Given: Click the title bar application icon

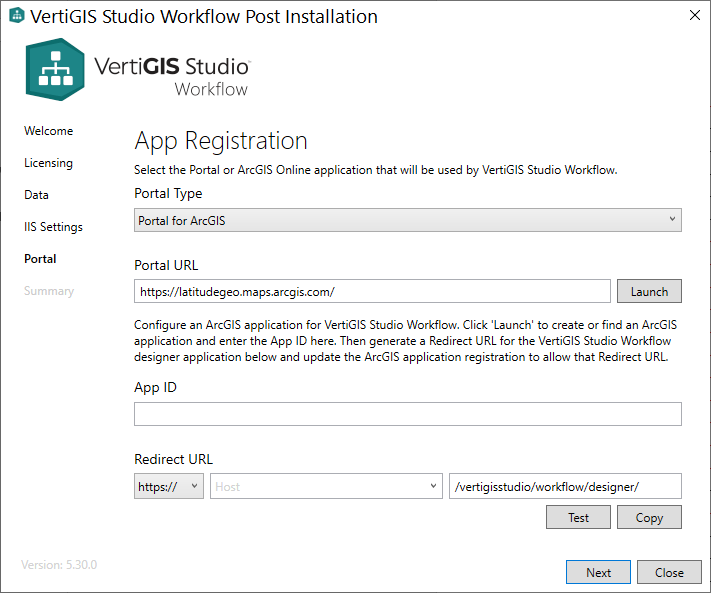Looking at the screenshot, I should point(17,15).
